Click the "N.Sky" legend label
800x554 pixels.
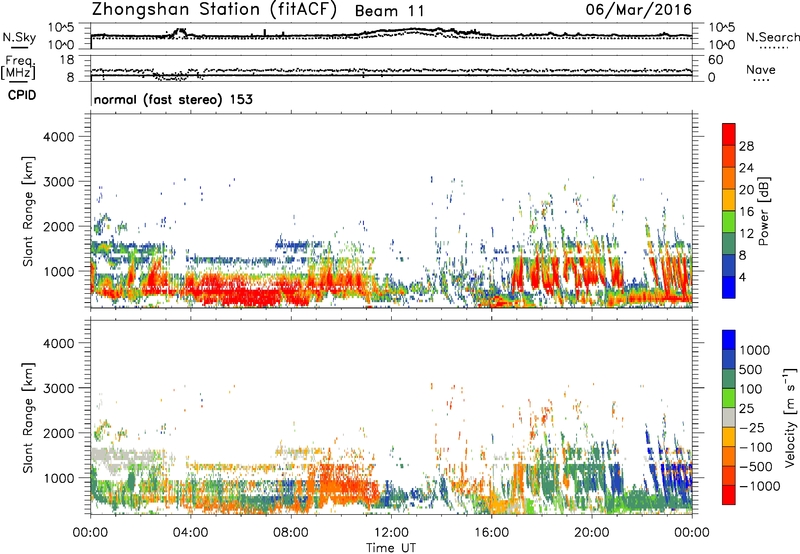[x=19, y=37]
